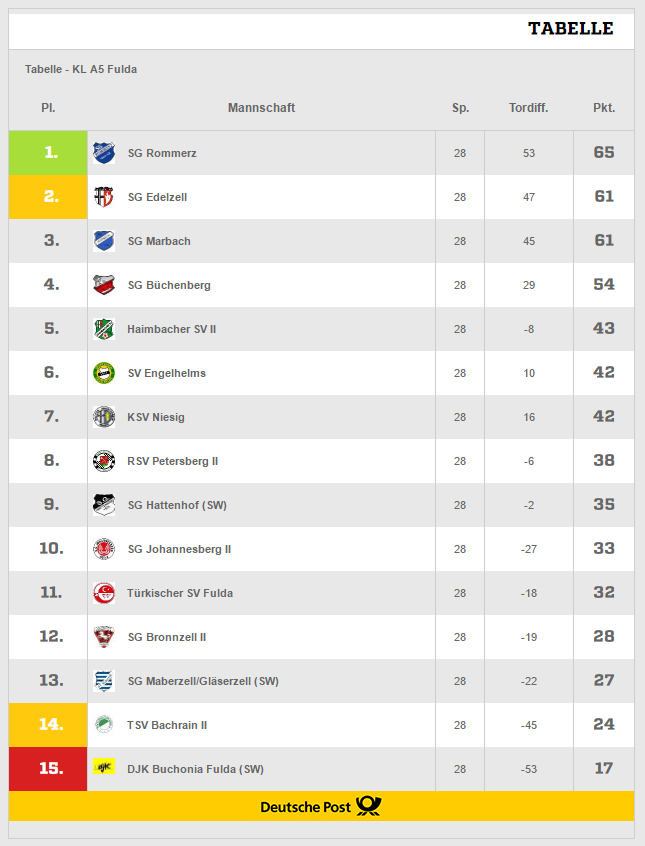The height and width of the screenshot is (846, 645).
Task: Select the Haimbacher SV II green crest
Action: pos(104,329)
